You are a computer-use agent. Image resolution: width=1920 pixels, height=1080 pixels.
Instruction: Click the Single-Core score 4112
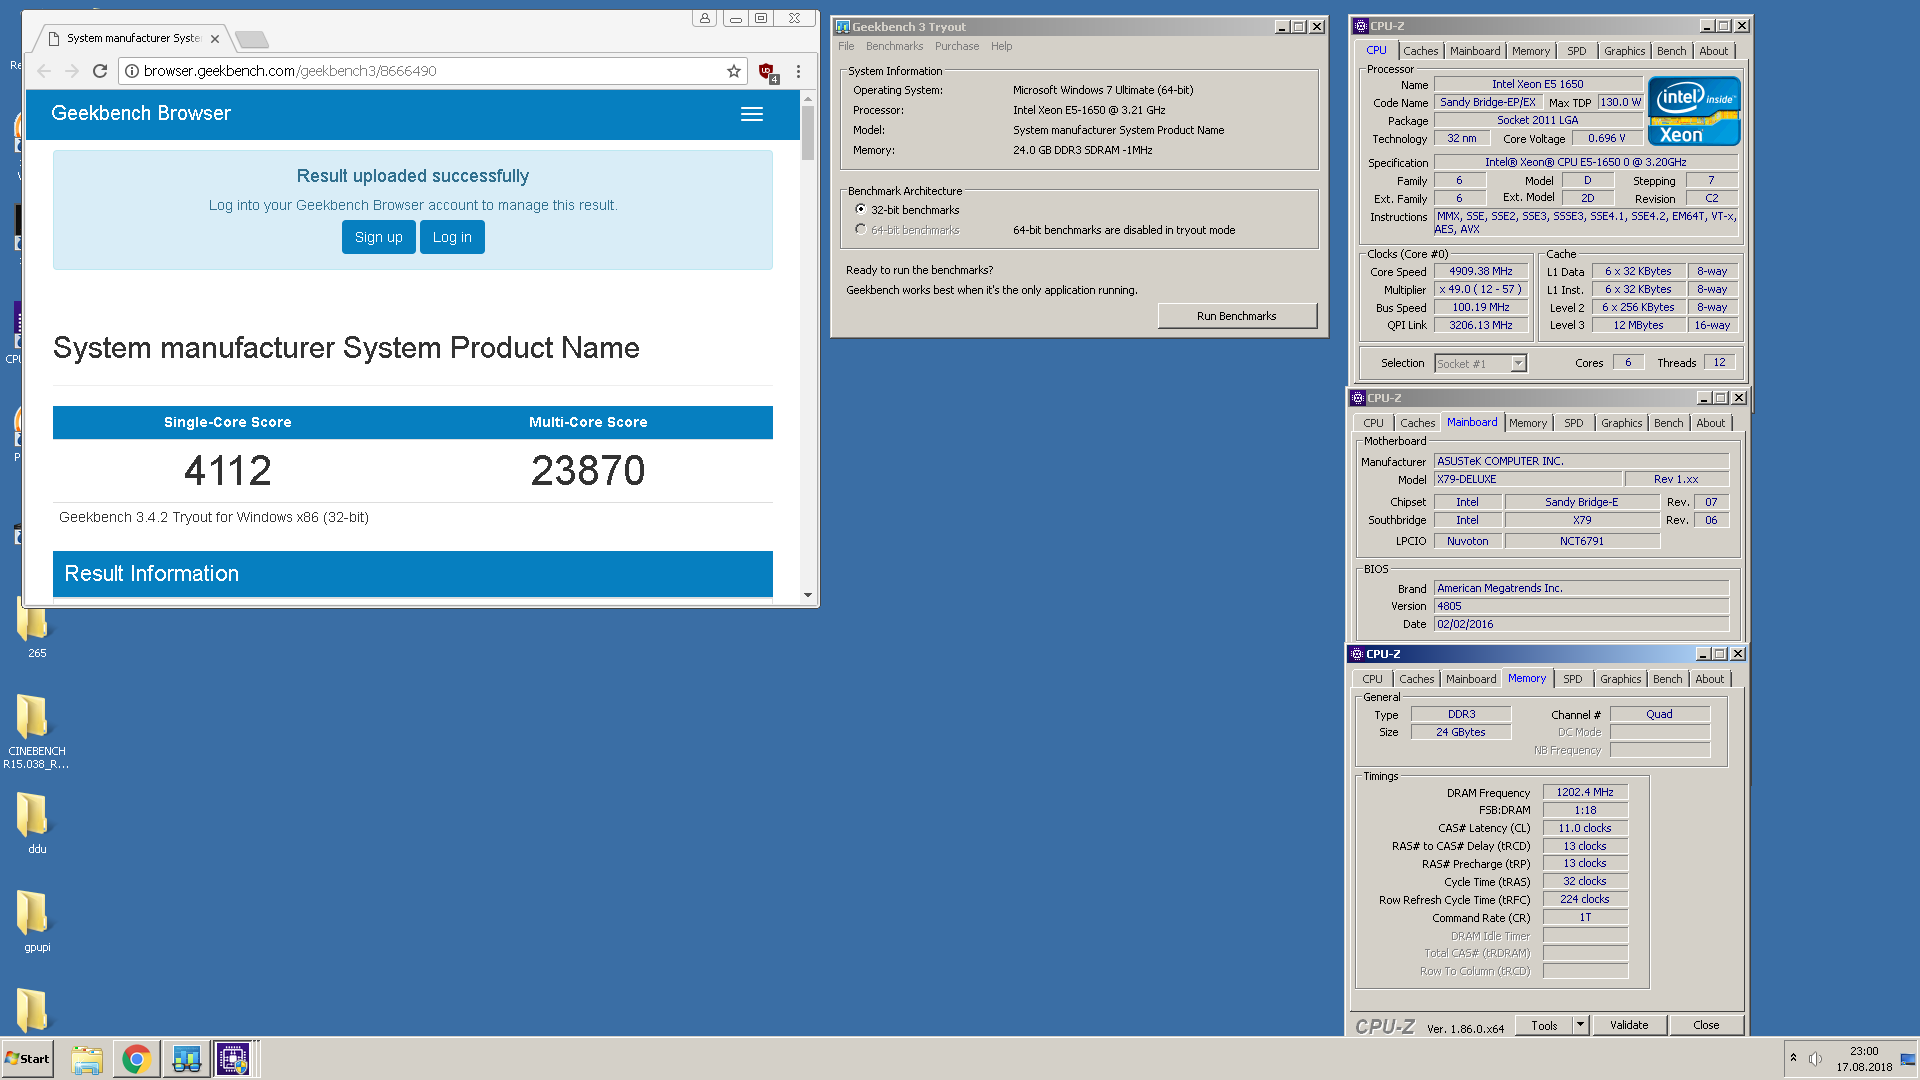(x=228, y=471)
